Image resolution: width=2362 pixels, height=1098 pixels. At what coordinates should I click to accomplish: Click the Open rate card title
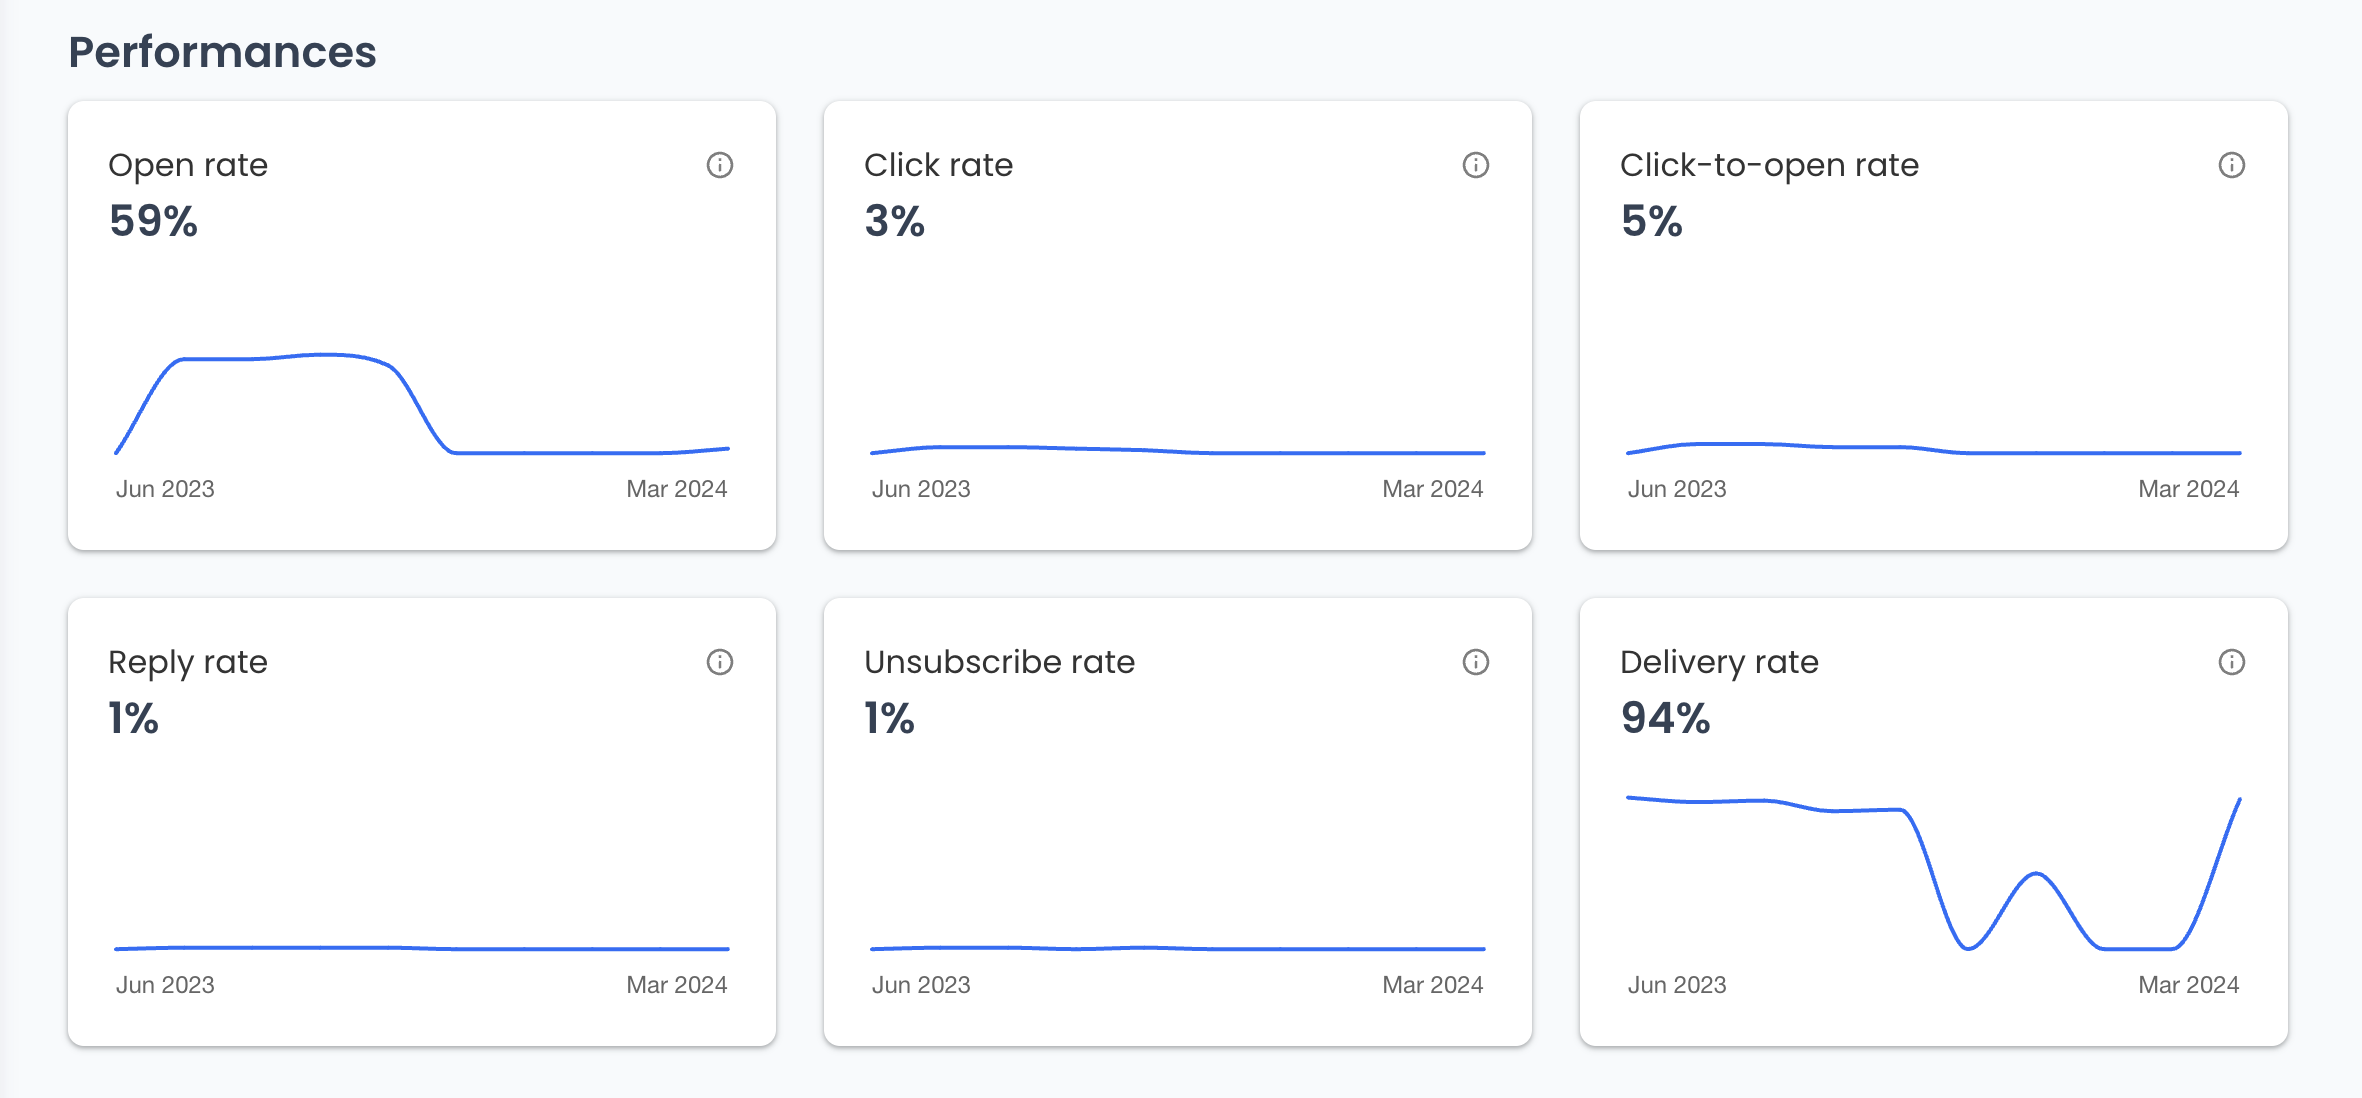pos(188,165)
